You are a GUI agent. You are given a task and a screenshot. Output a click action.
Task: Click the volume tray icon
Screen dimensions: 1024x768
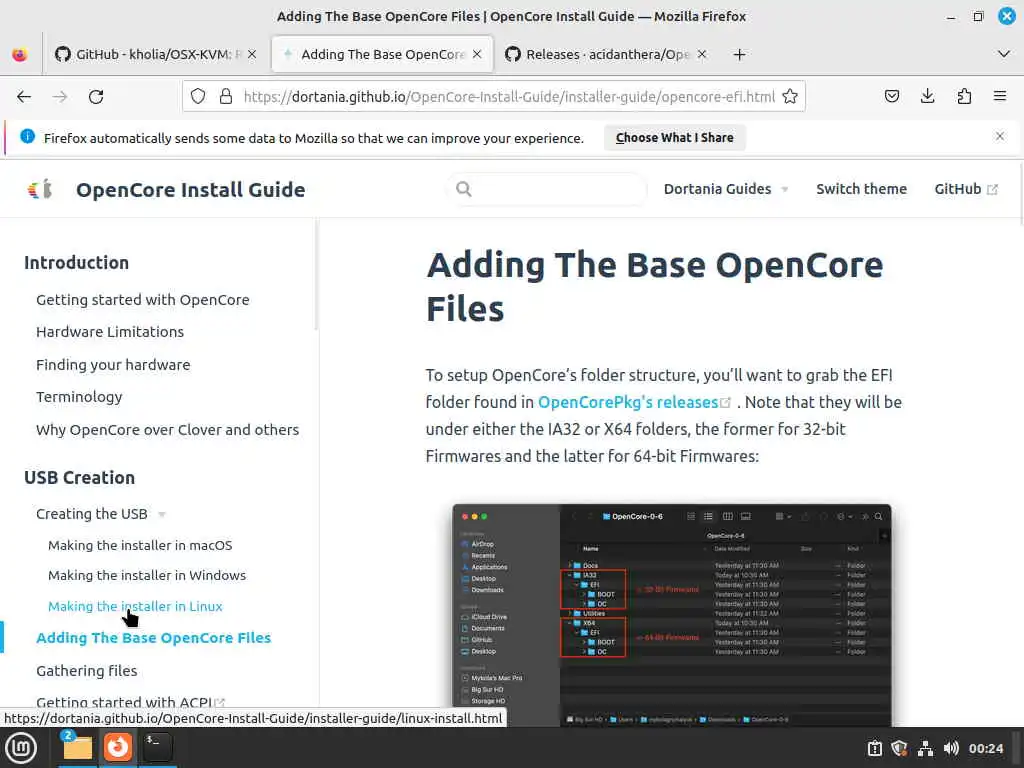point(951,748)
